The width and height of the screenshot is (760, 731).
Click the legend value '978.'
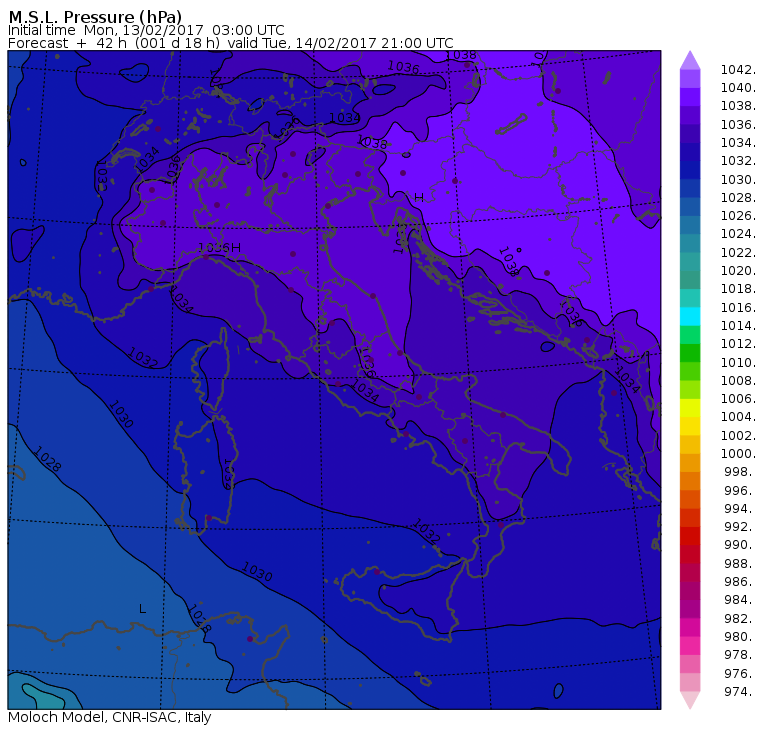[740, 655]
